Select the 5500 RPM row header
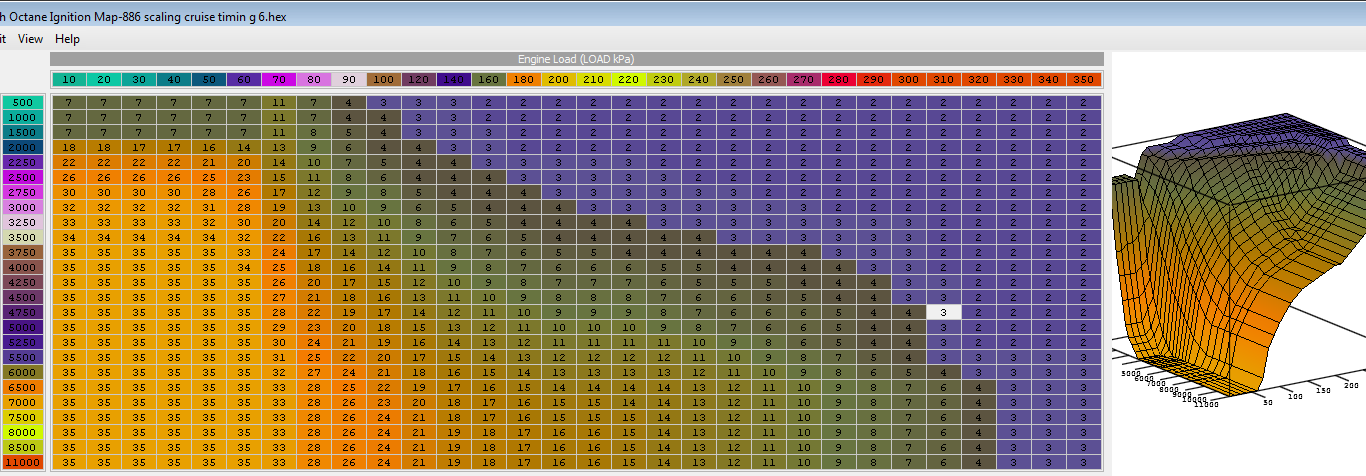Image resolution: width=1366 pixels, height=476 pixels. pos(23,357)
